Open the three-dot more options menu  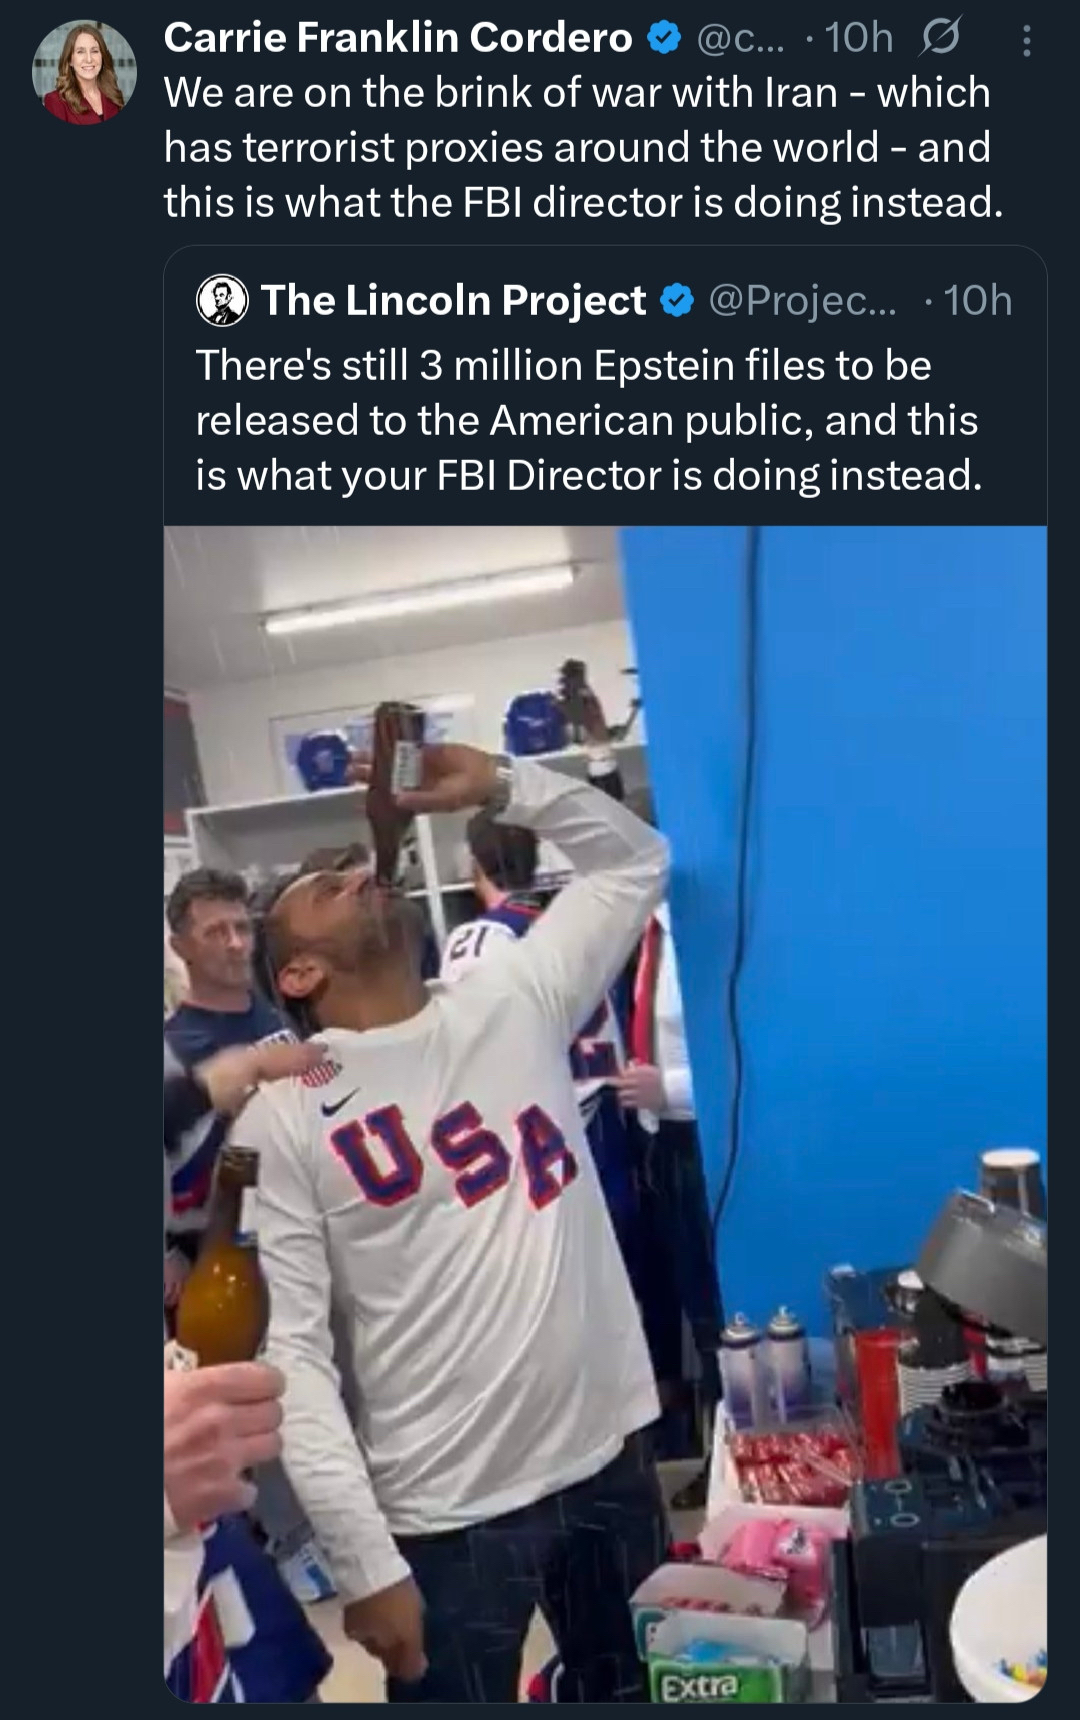1026,40
